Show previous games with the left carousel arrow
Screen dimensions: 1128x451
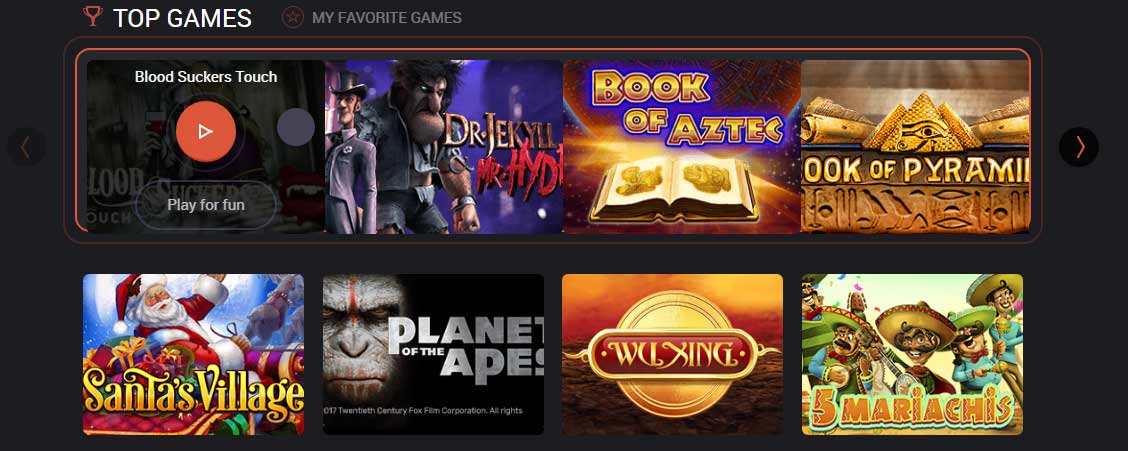click(x=26, y=147)
